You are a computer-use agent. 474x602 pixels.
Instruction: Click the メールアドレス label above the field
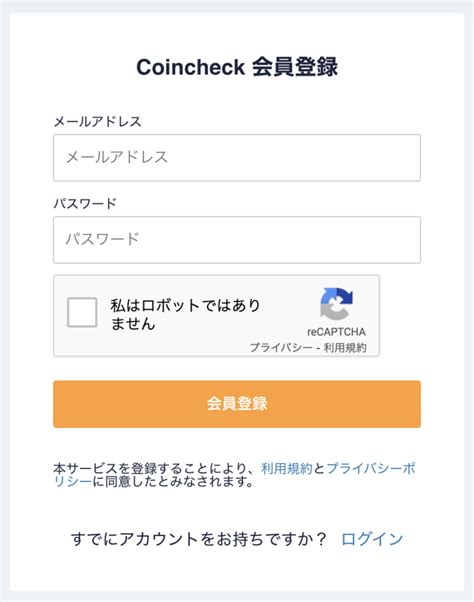click(x=97, y=122)
